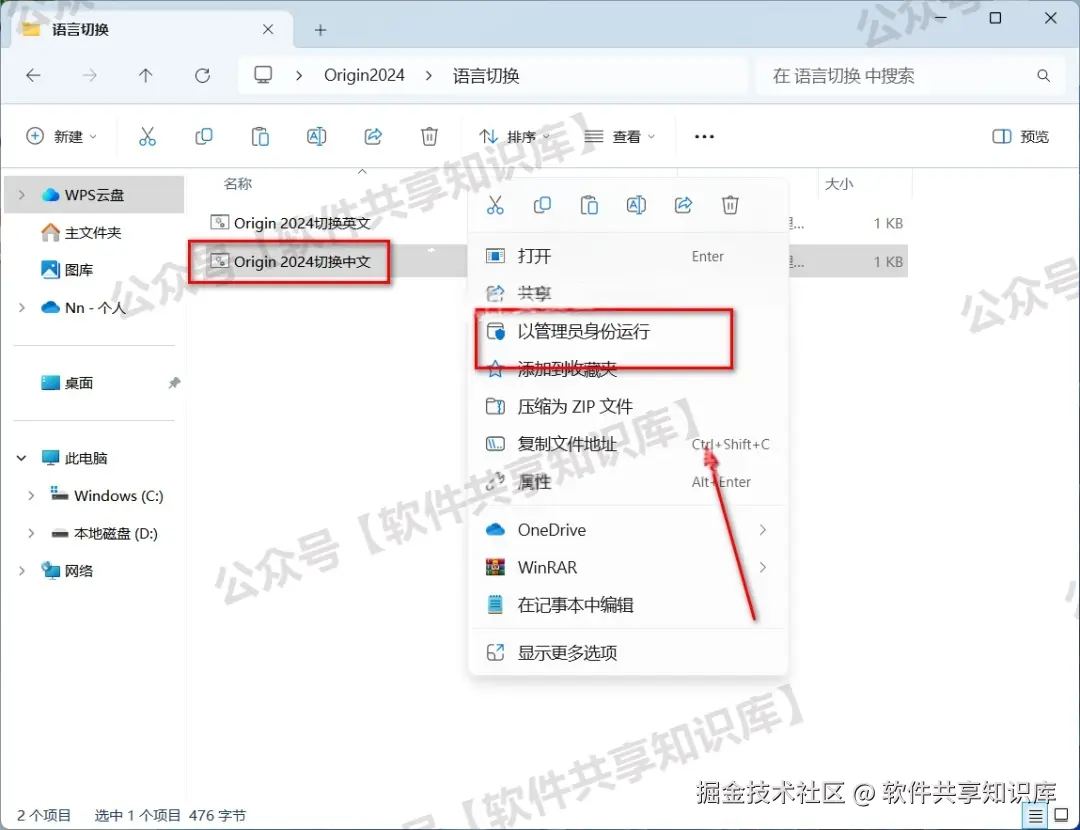
Task: Choose 共享 from the context menu
Action: click(628, 293)
